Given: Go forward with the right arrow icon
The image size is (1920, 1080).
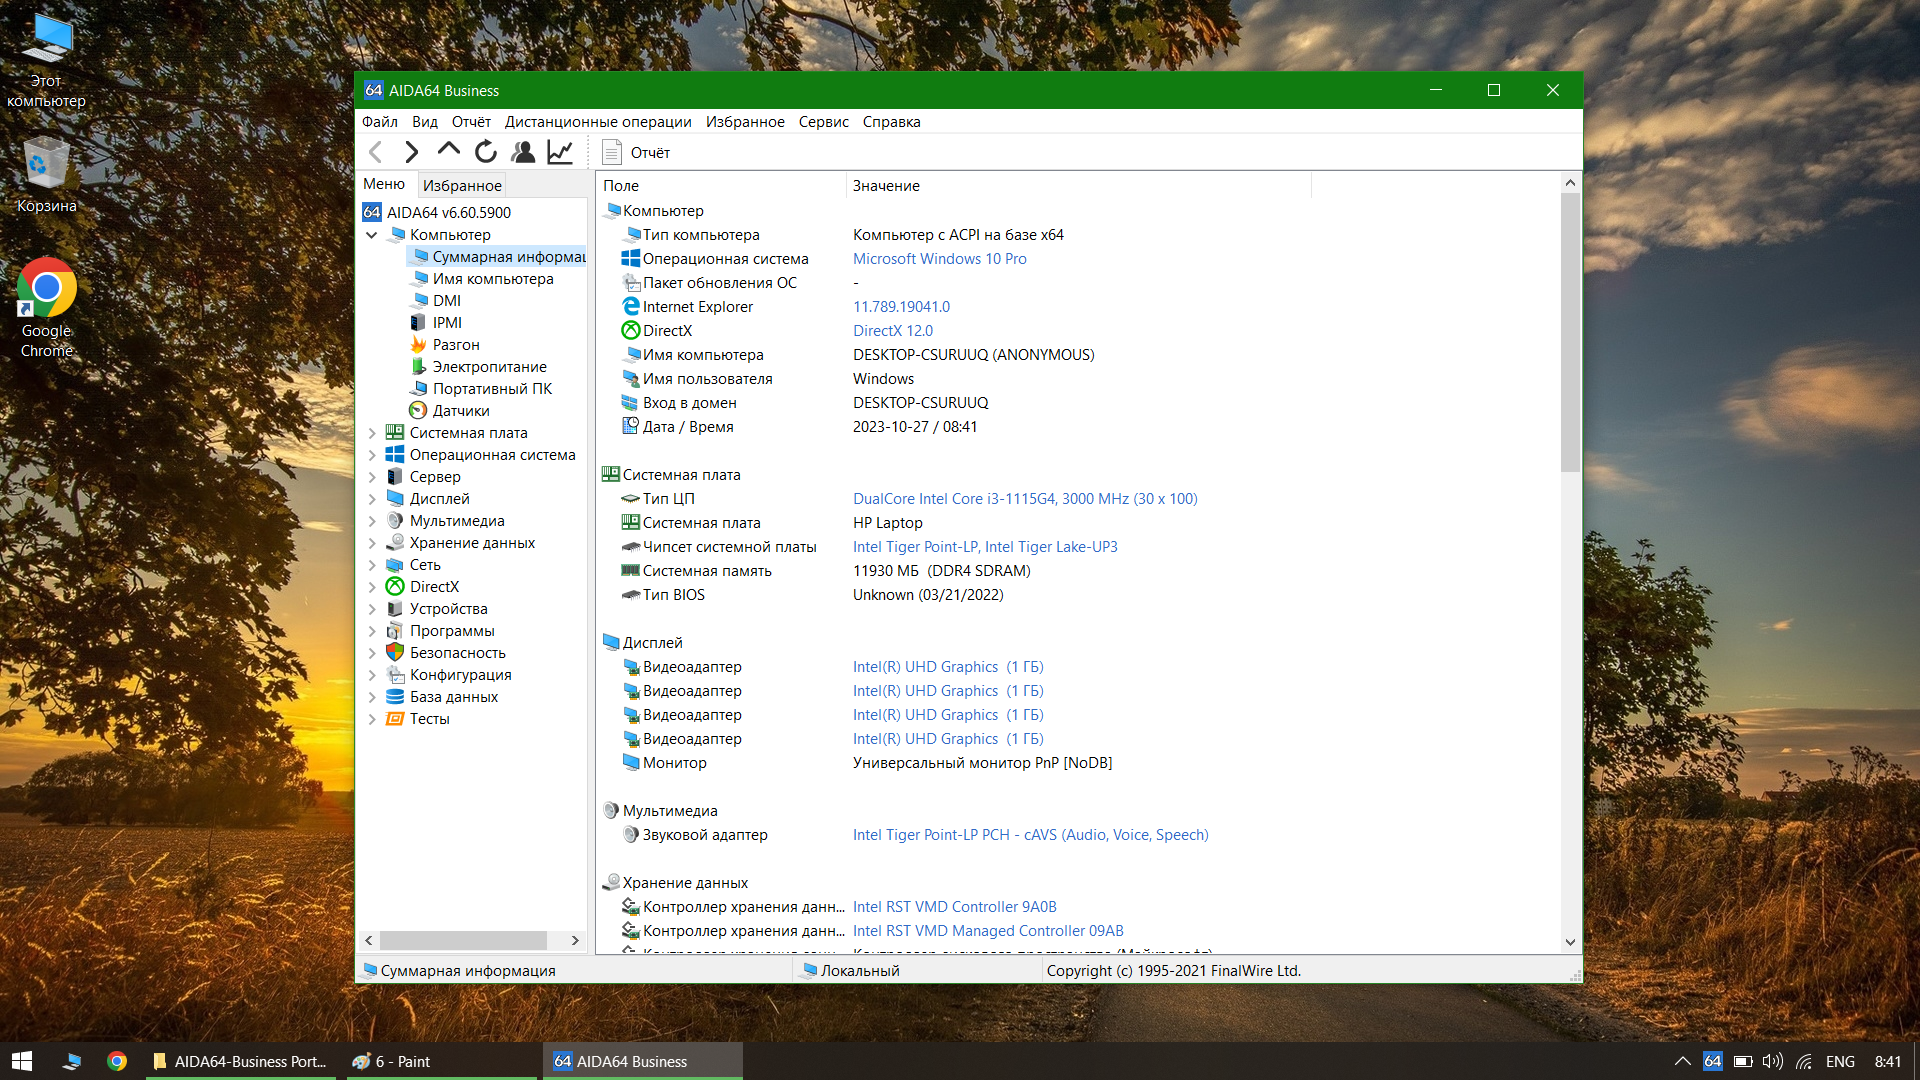Looking at the screenshot, I should click(x=411, y=152).
